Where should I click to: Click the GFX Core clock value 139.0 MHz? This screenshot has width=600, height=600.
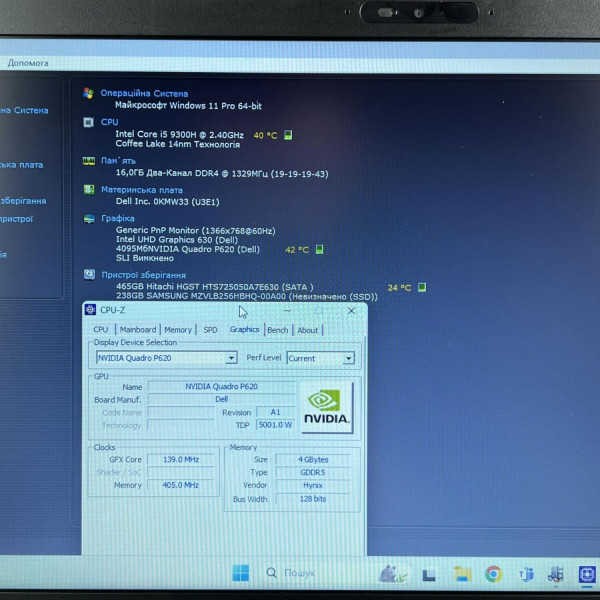pyautogui.click(x=181, y=459)
